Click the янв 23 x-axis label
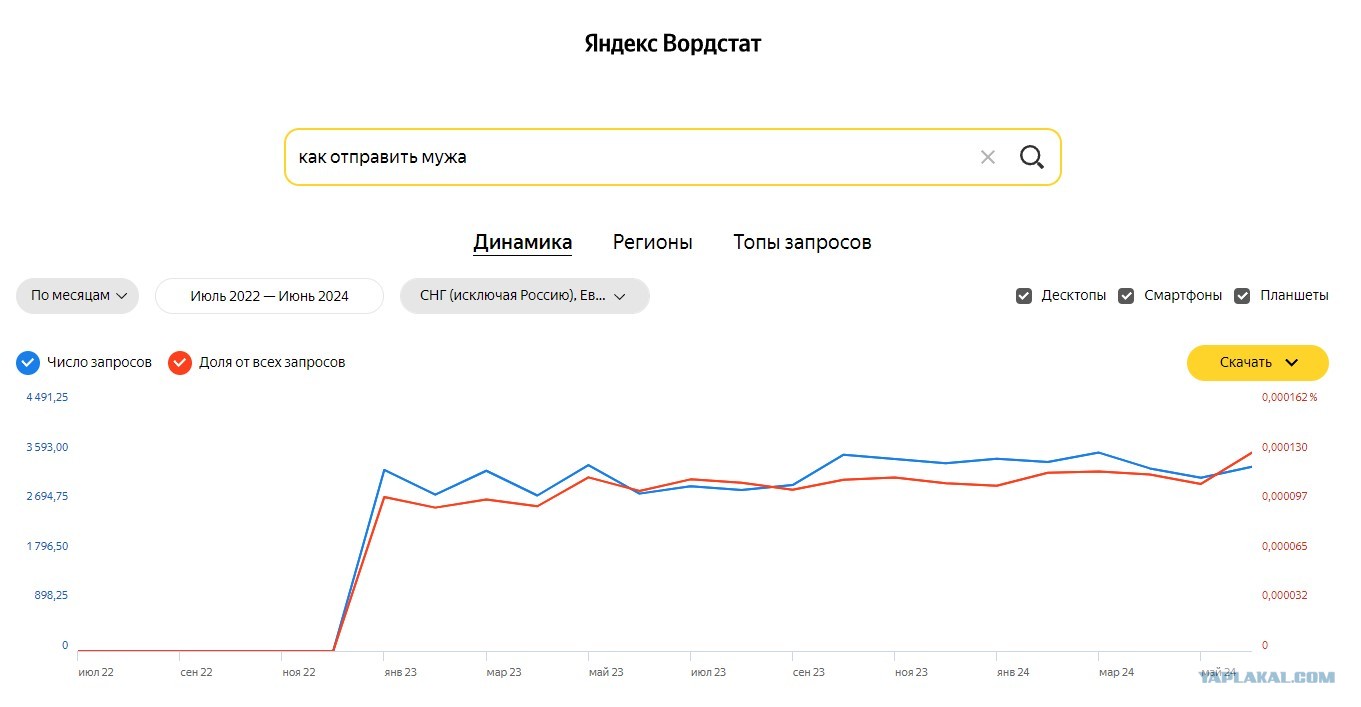Screen dimensions: 1361x707 pyautogui.click(x=400, y=672)
